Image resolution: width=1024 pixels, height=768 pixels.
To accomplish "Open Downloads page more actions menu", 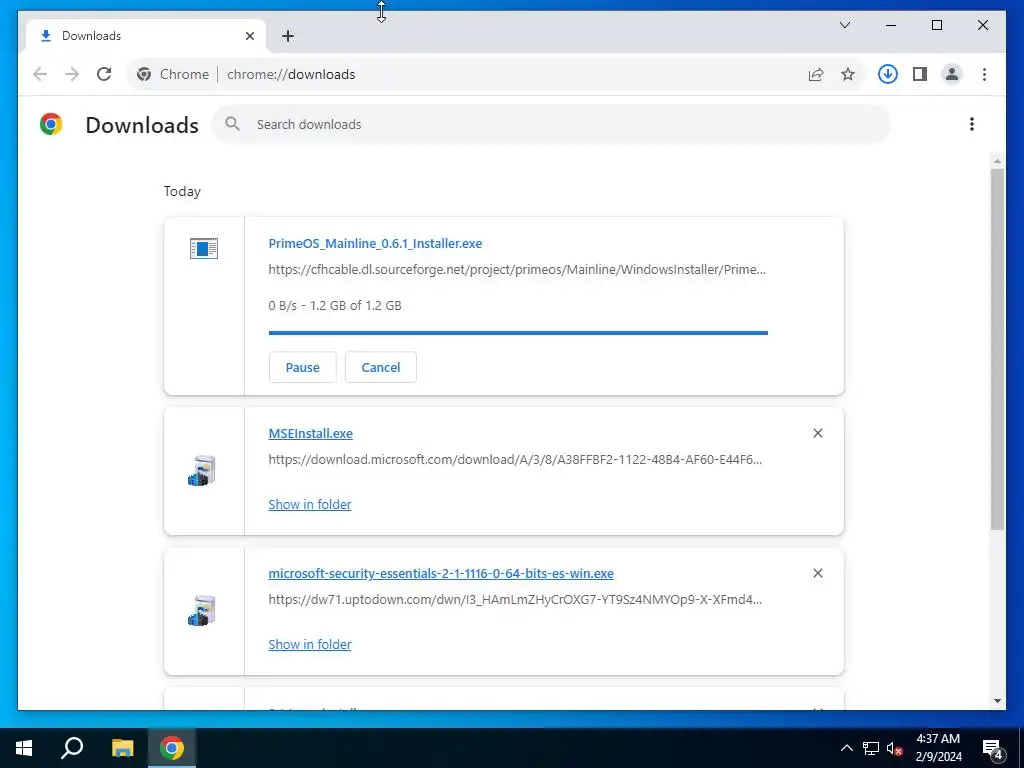I will tap(972, 124).
